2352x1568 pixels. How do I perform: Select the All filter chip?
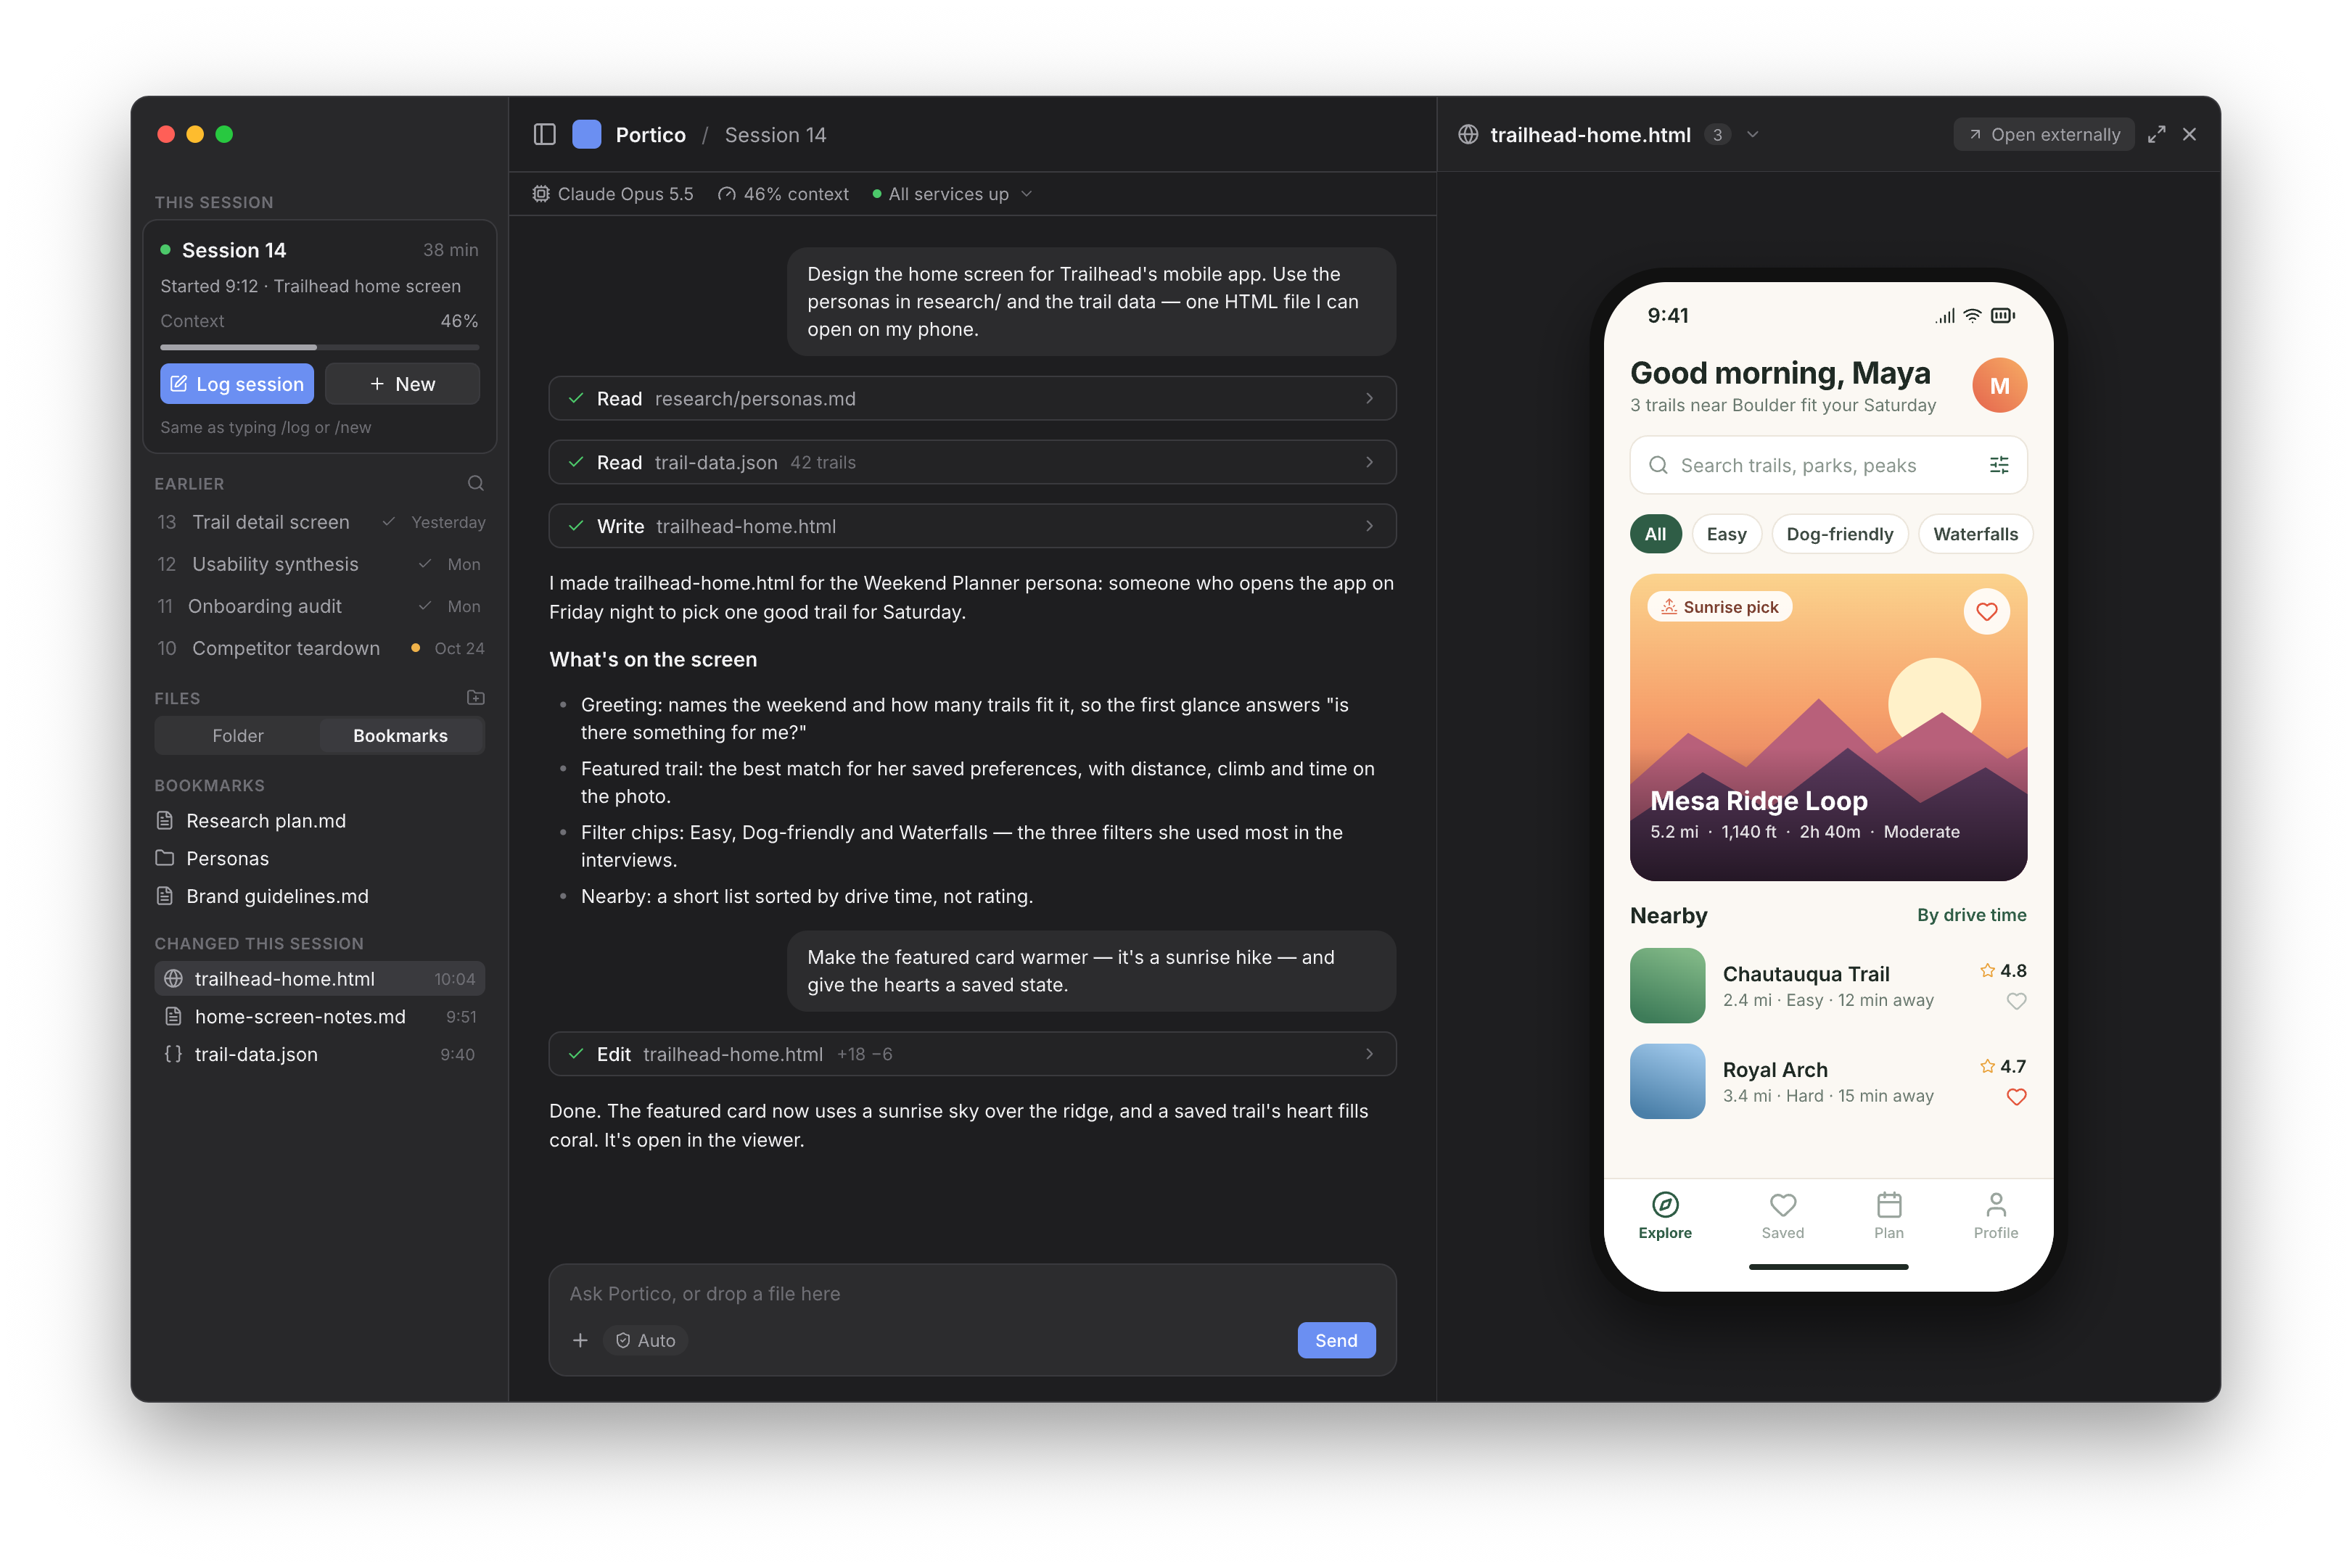[1655, 534]
